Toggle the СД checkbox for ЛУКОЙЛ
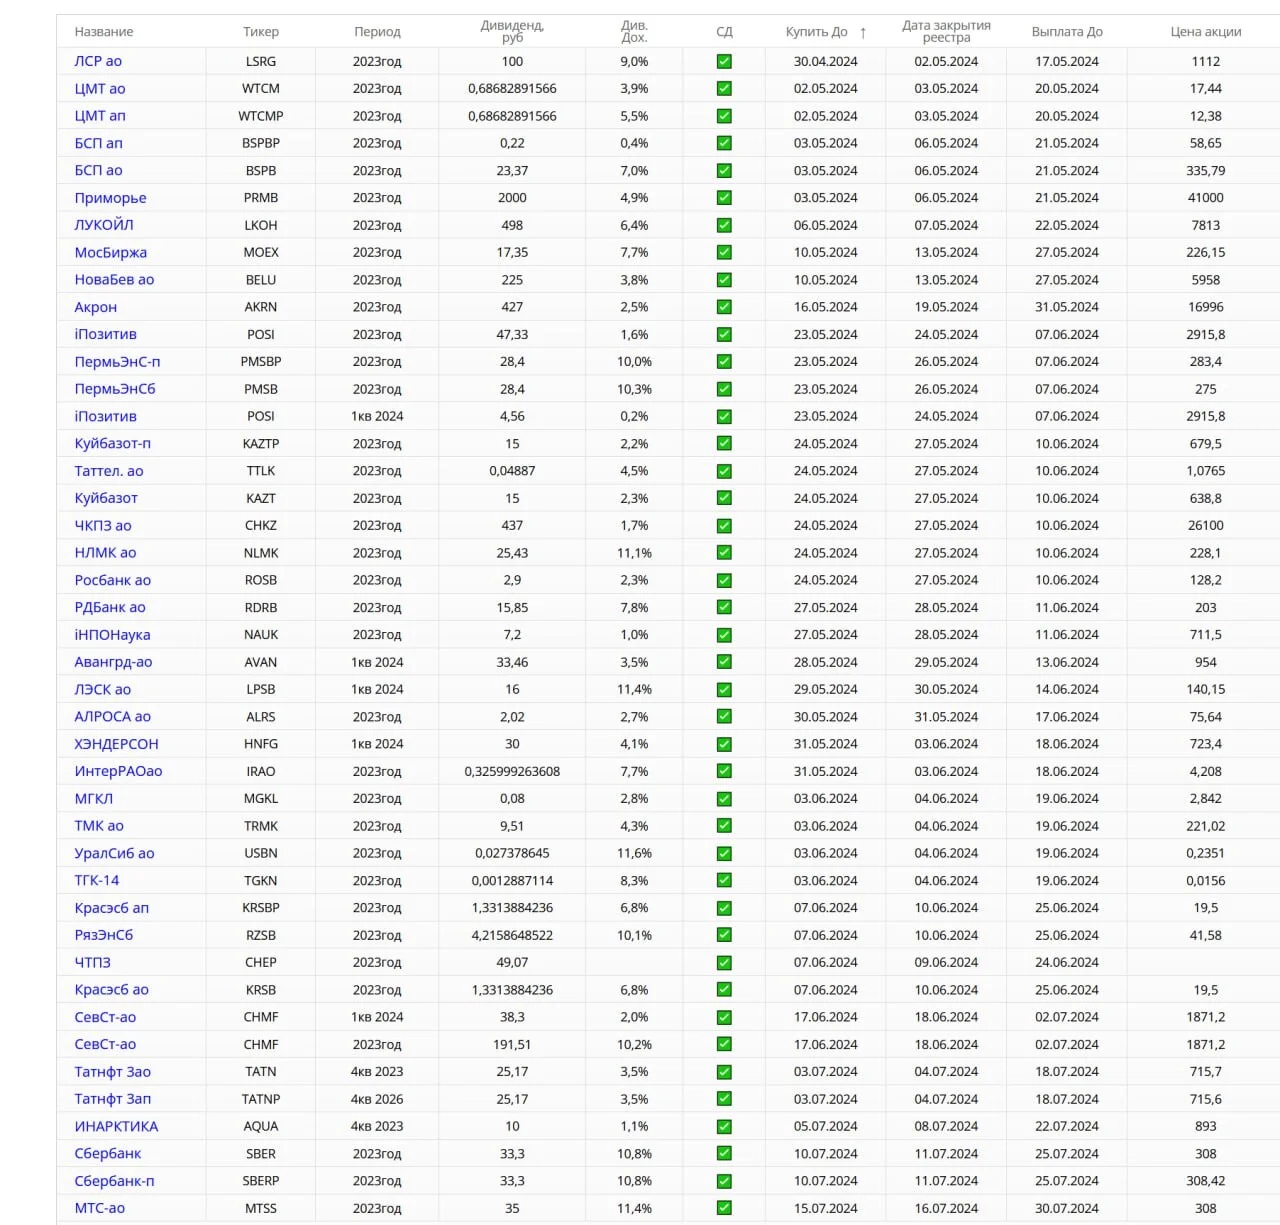The image size is (1280, 1225). pyautogui.click(x=724, y=225)
